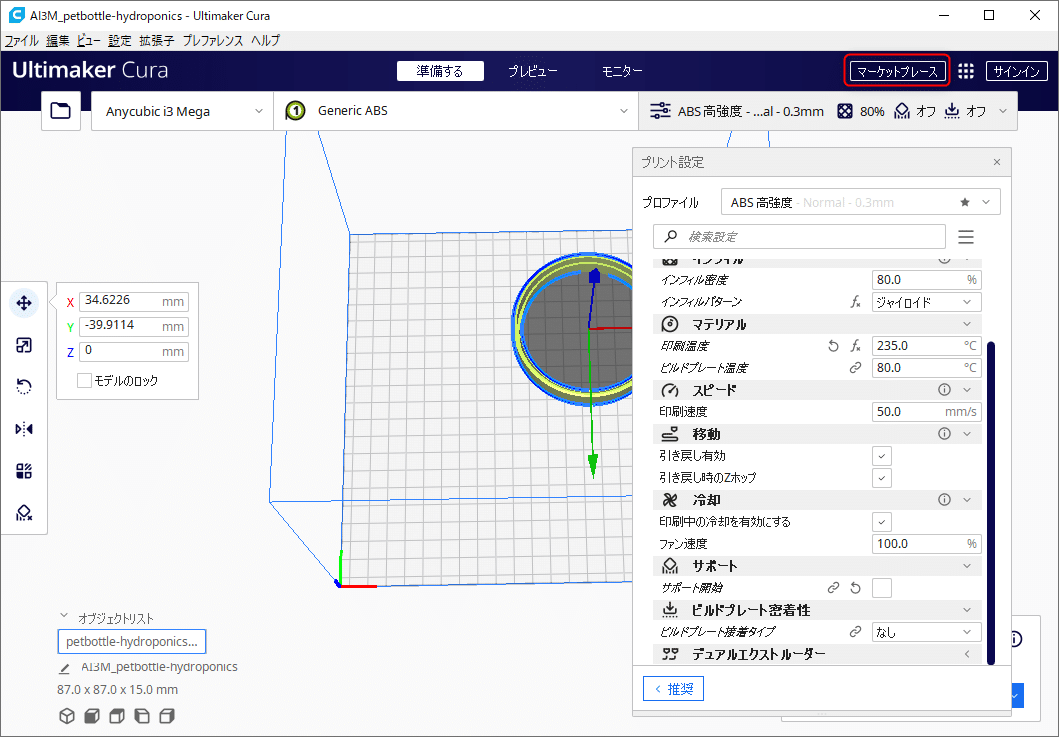
Task: Switch to 準備する stage
Action: point(440,71)
